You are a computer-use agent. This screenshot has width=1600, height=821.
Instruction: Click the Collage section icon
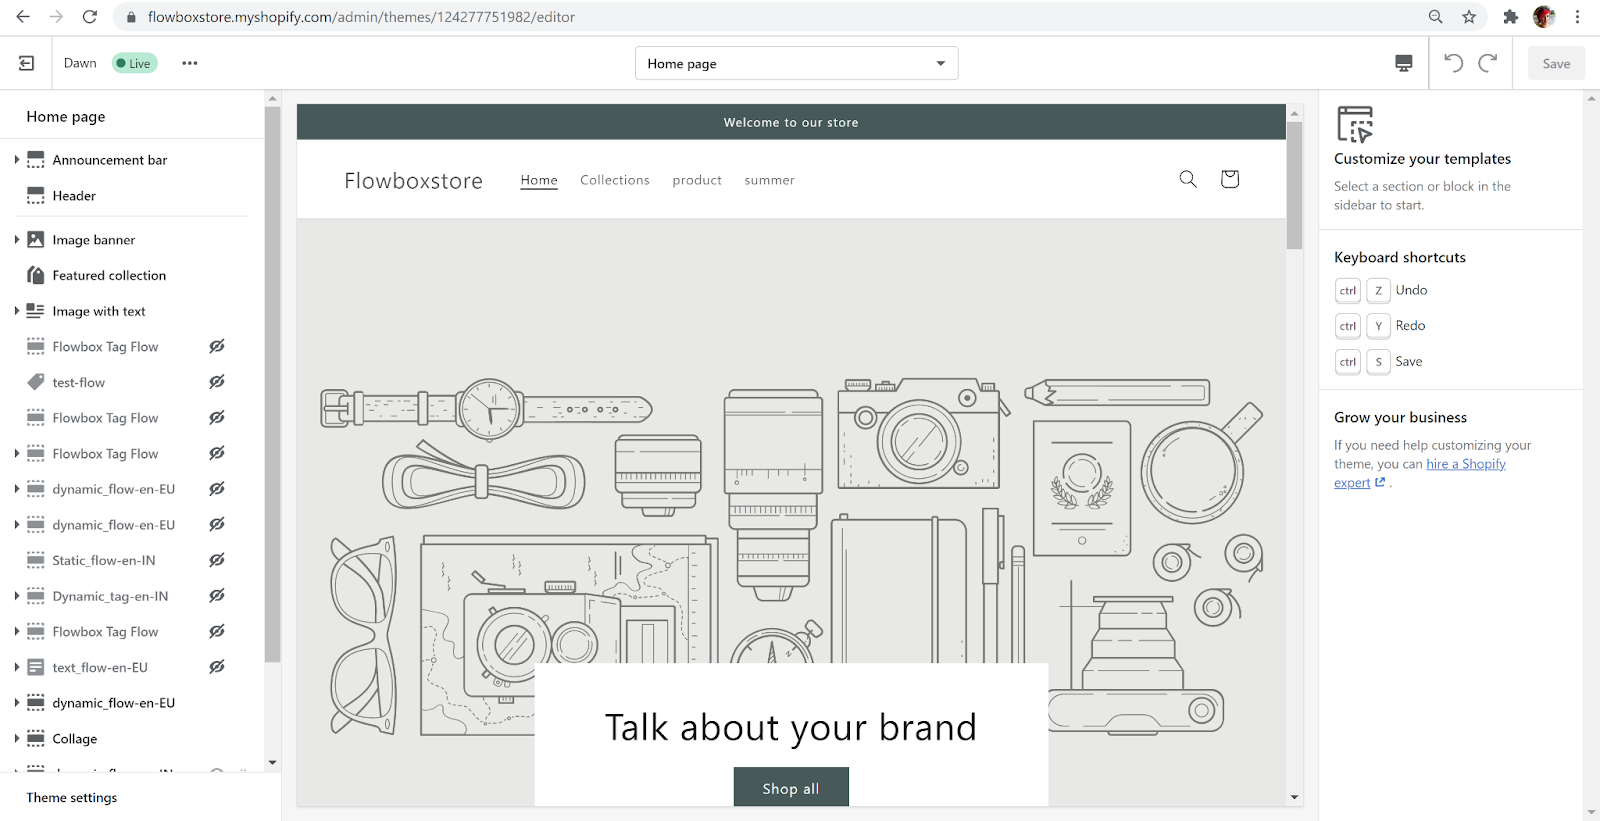pyautogui.click(x=36, y=739)
